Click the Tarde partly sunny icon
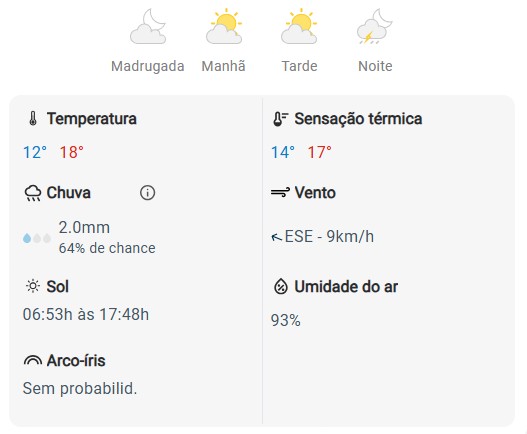The height and width of the screenshot is (434, 527). click(299, 27)
